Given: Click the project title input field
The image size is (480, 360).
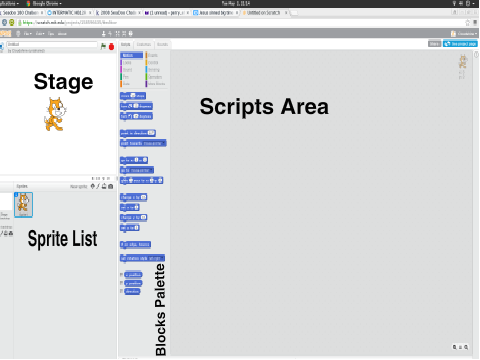Looking at the screenshot, I should tap(52, 44).
